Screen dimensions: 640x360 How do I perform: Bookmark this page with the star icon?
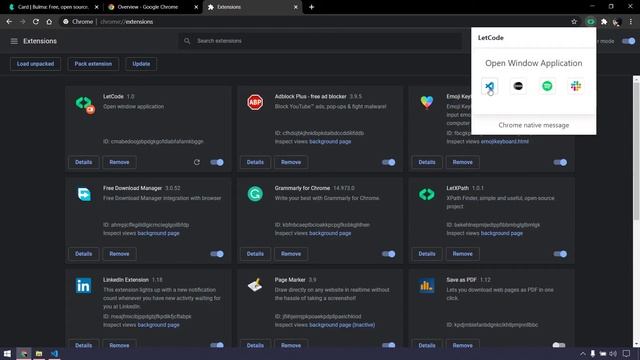click(x=574, y=22)
